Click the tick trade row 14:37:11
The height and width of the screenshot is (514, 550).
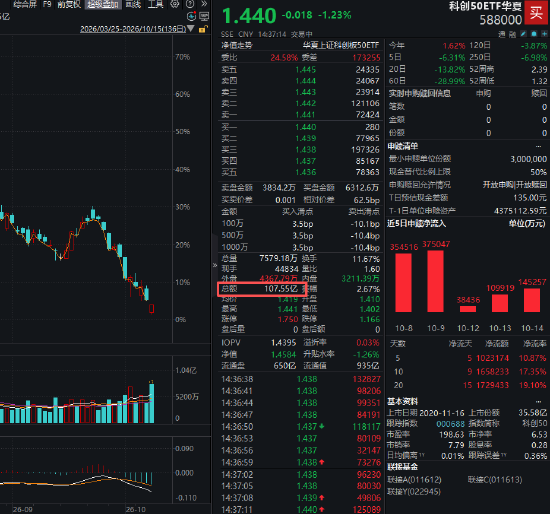point(301,509)
